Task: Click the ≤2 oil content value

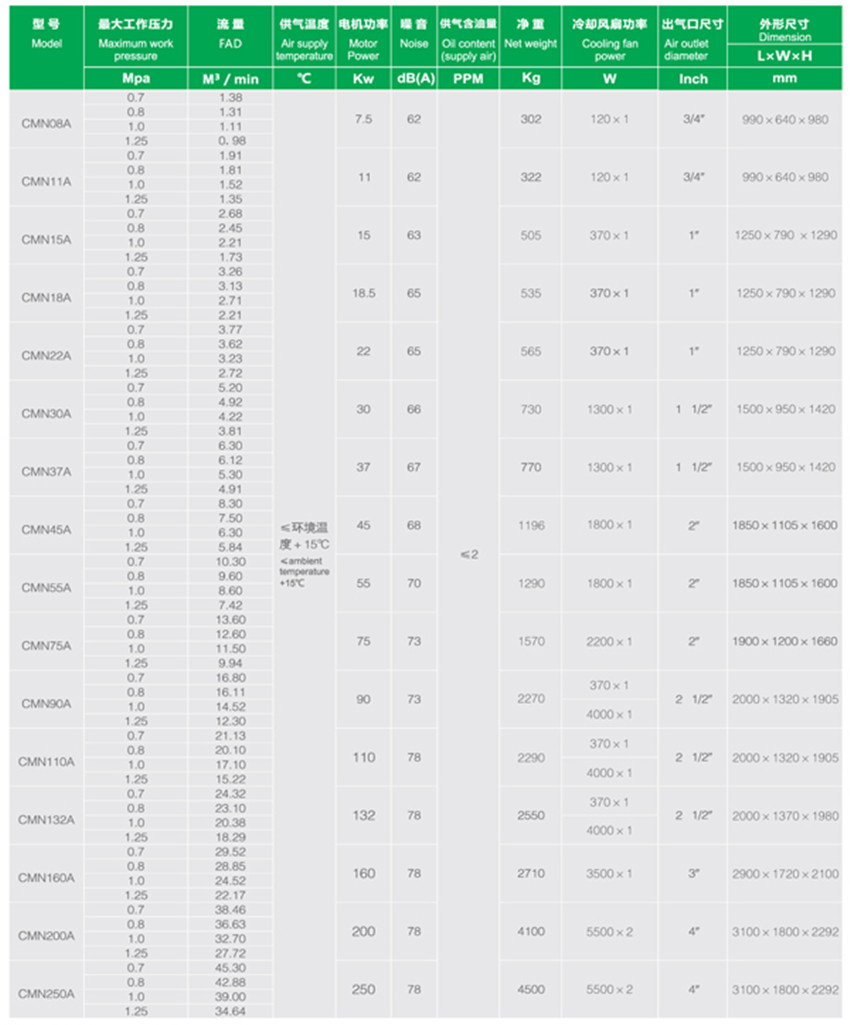Action: coord(468,554)
